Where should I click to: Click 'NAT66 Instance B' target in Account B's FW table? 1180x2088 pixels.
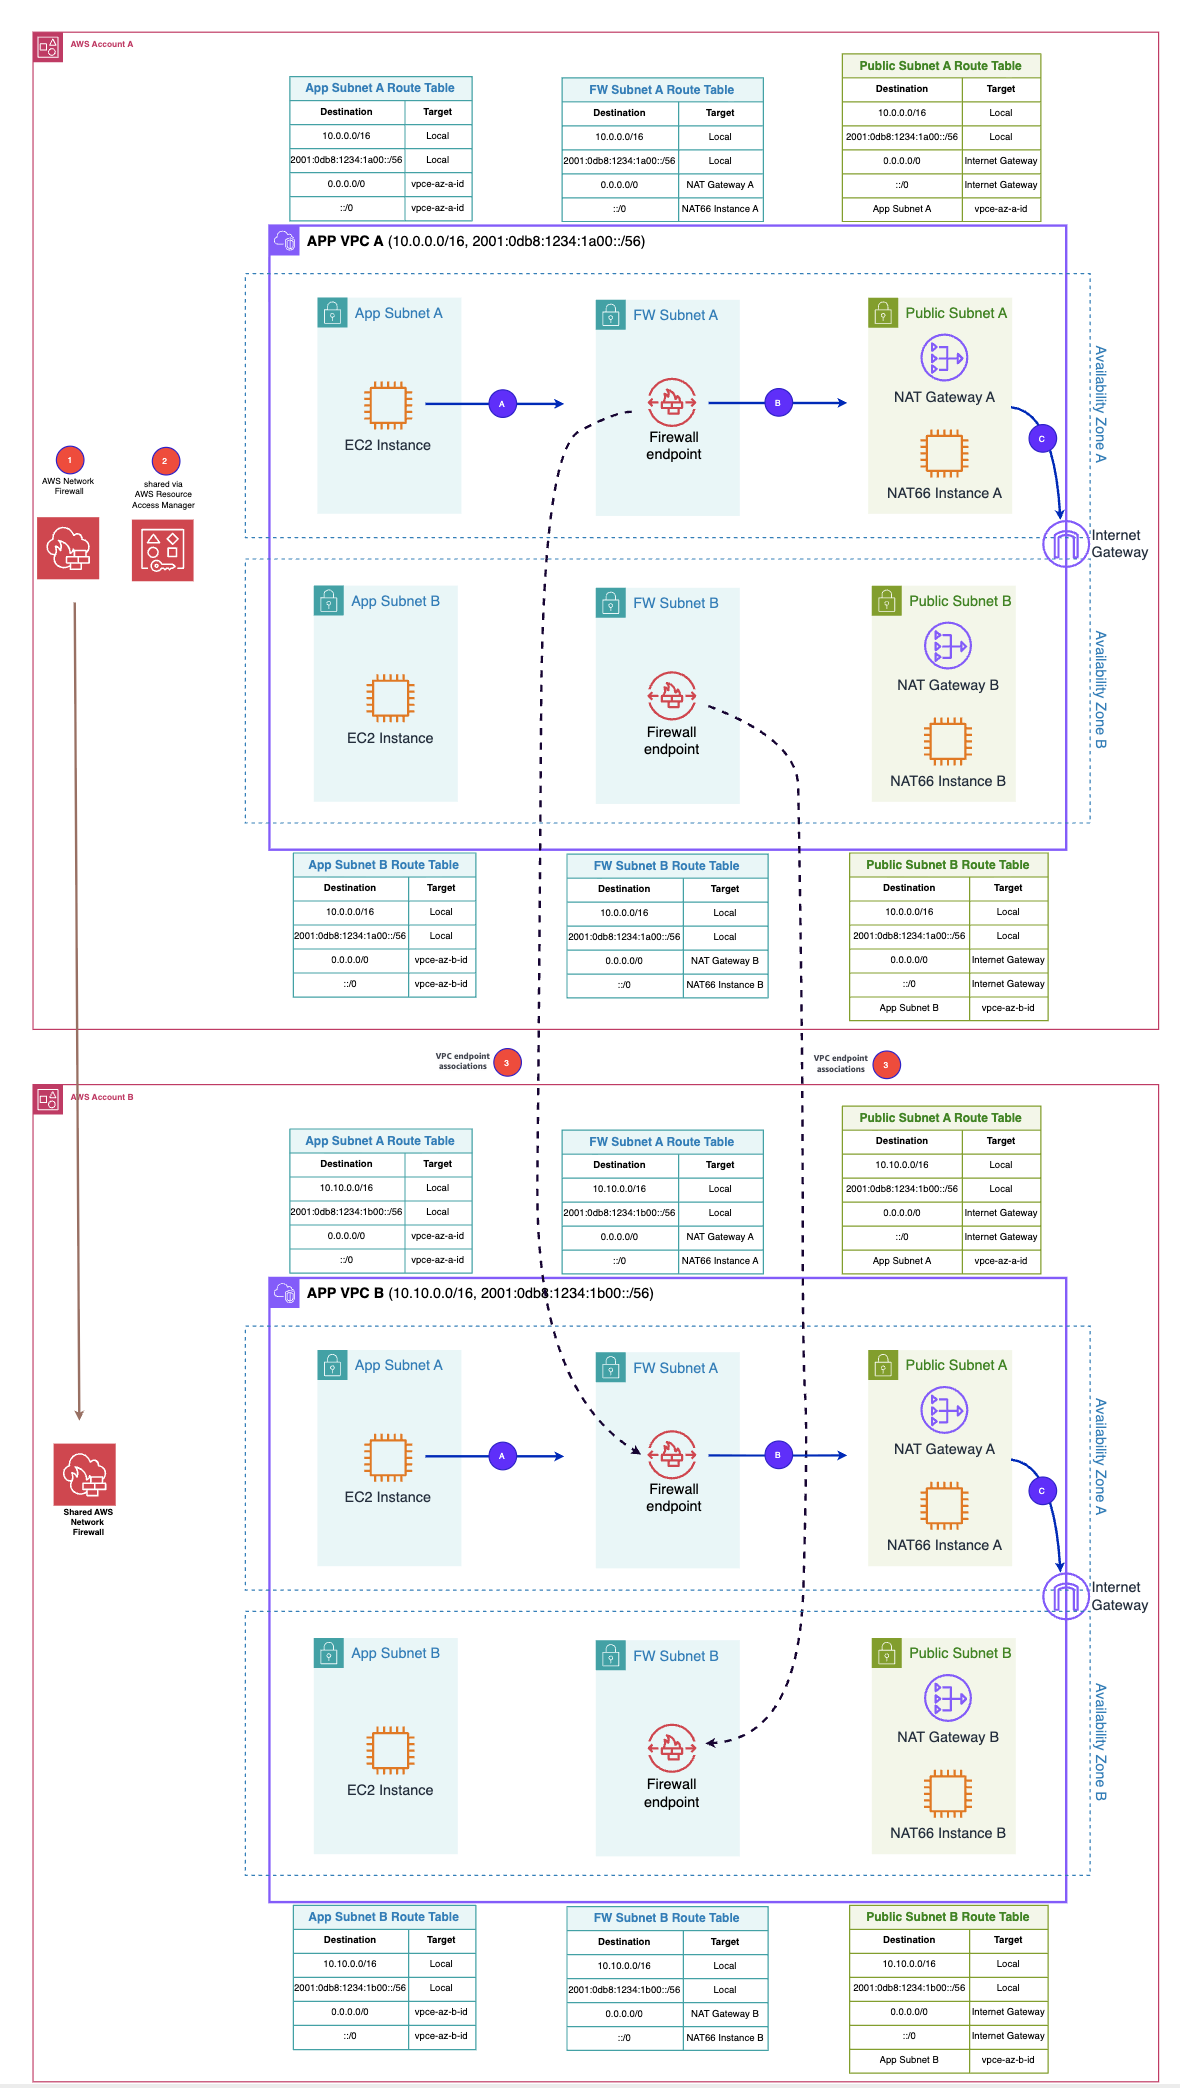725,2038
